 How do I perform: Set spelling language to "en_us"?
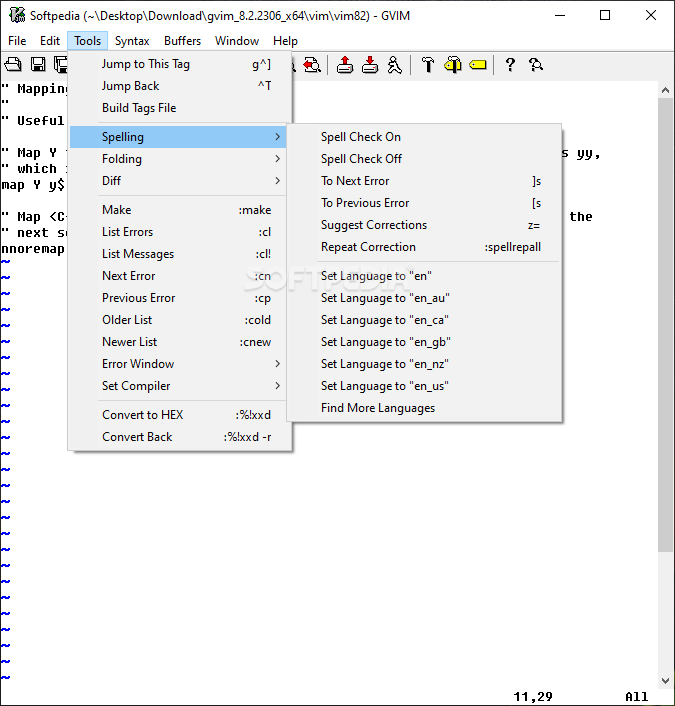click(x=424, y=386)
